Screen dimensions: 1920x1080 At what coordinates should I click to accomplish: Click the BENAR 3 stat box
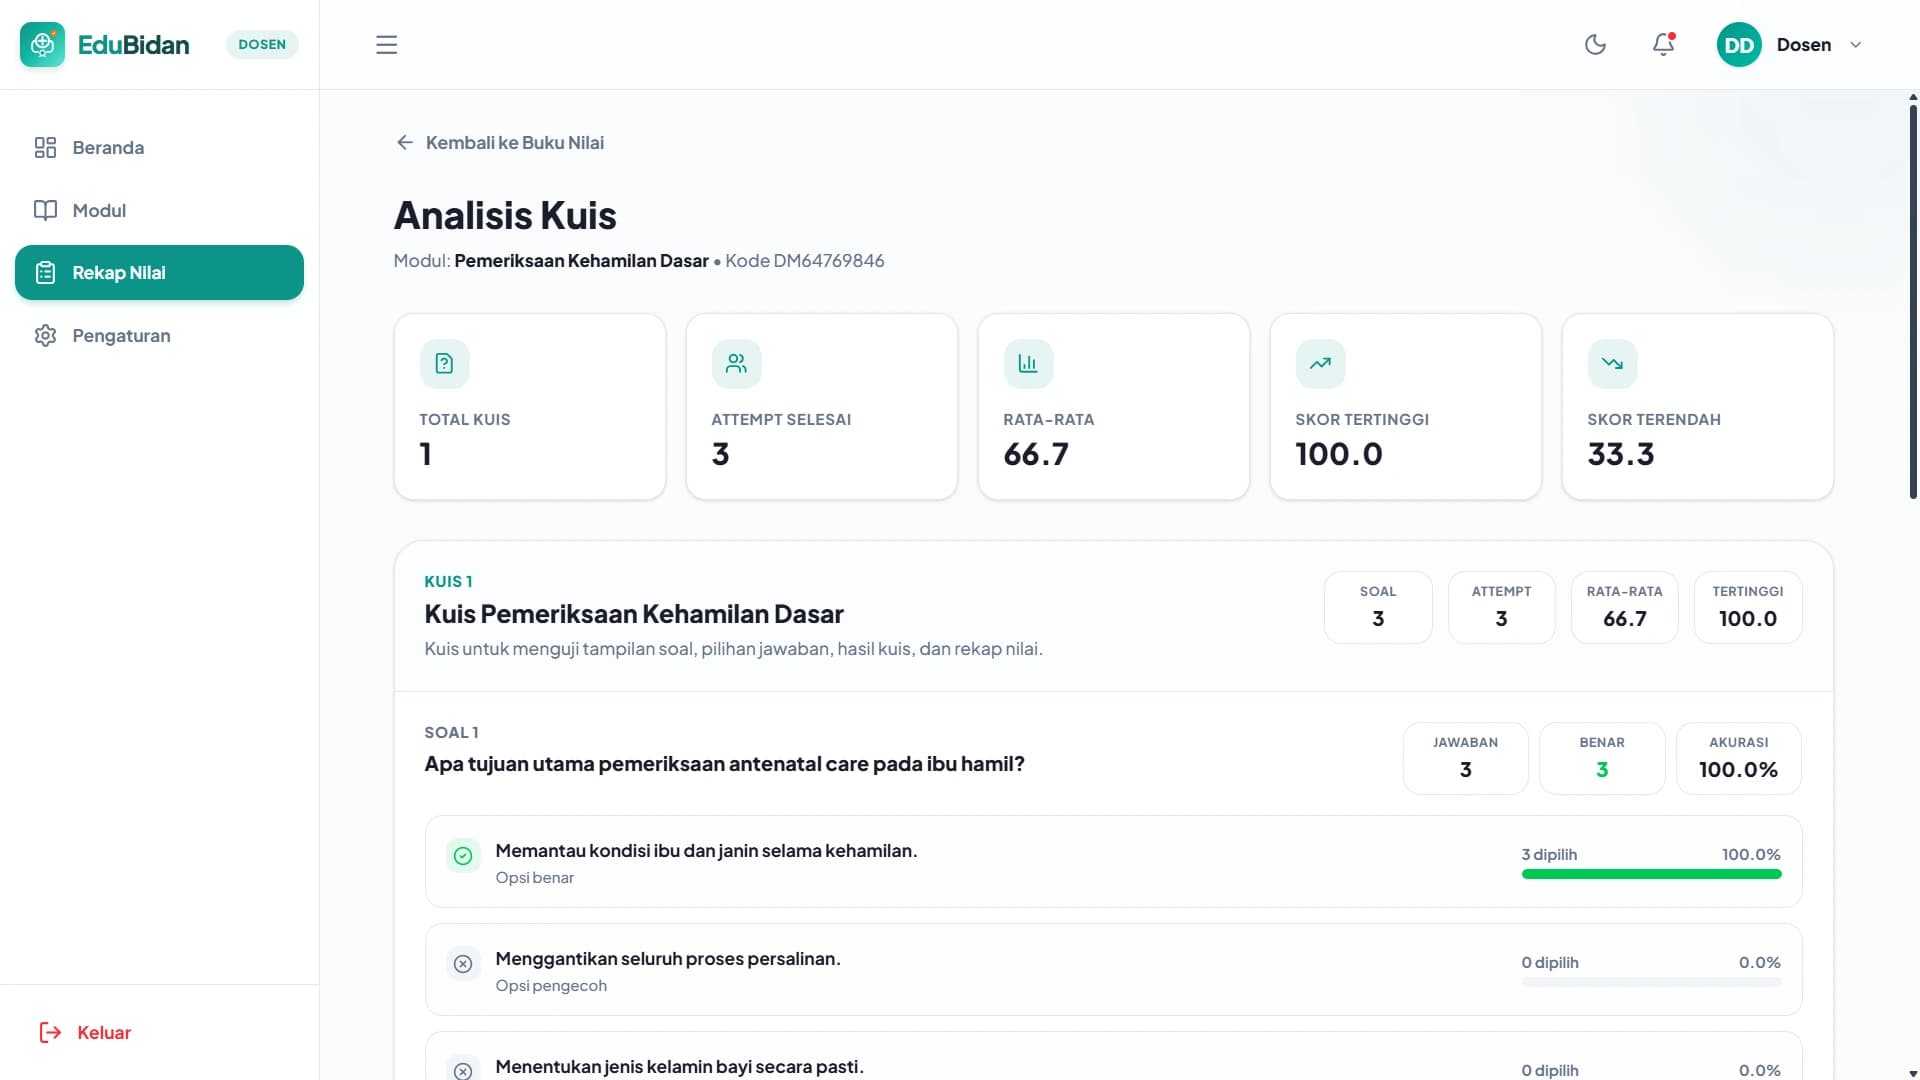point(1602,759)
